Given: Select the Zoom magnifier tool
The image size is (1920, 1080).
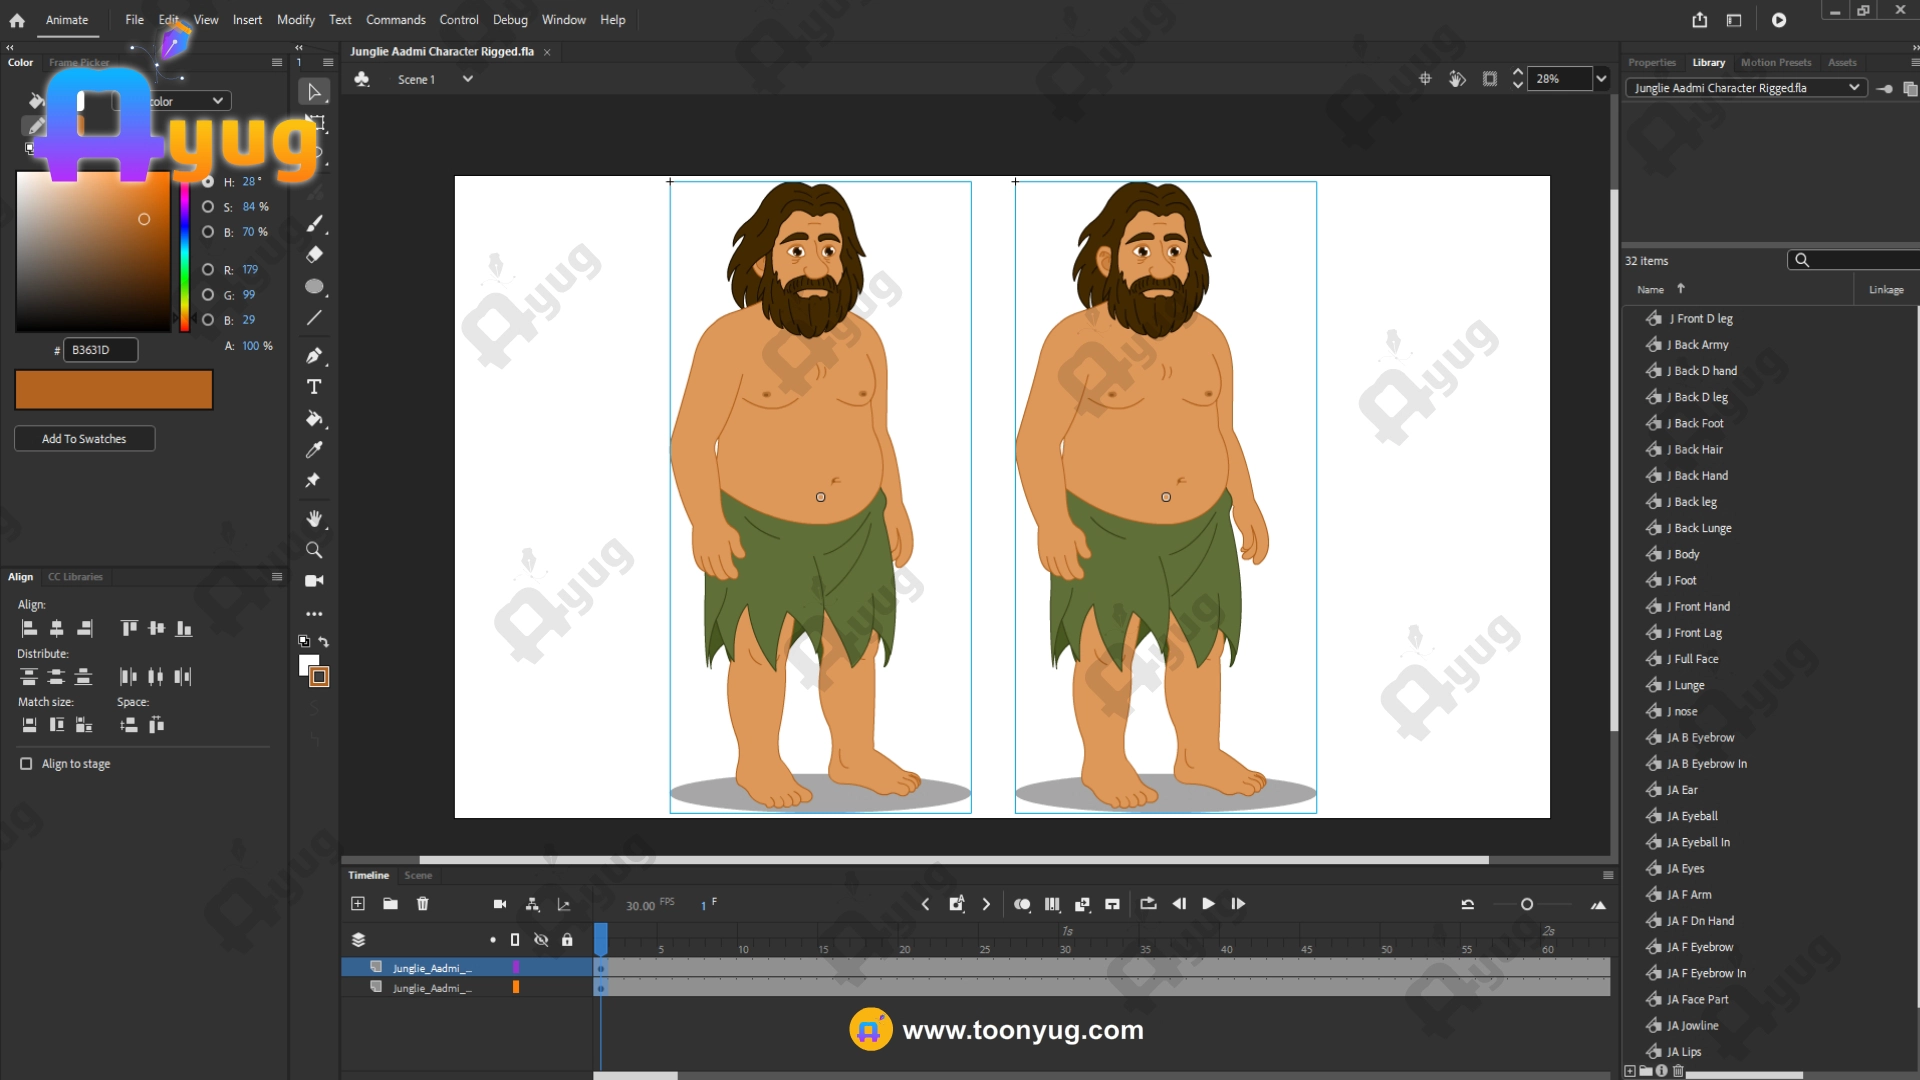Looking at the screenshot, I should pos(314,550).
